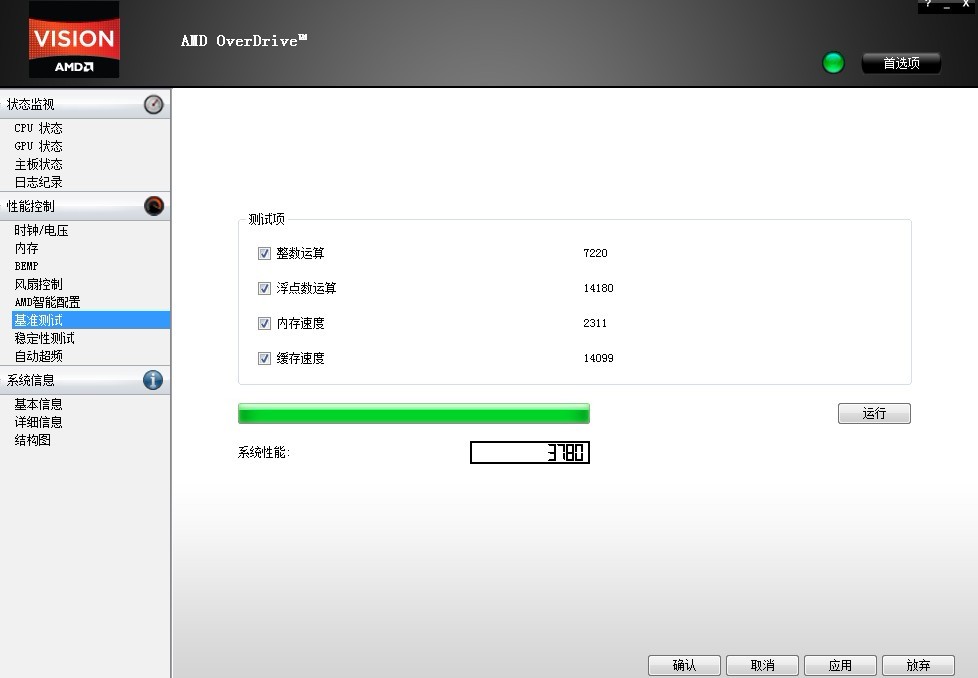
Task: Open 风扇控制 settings
Action: pyautogui.click(x=39, y=284)
